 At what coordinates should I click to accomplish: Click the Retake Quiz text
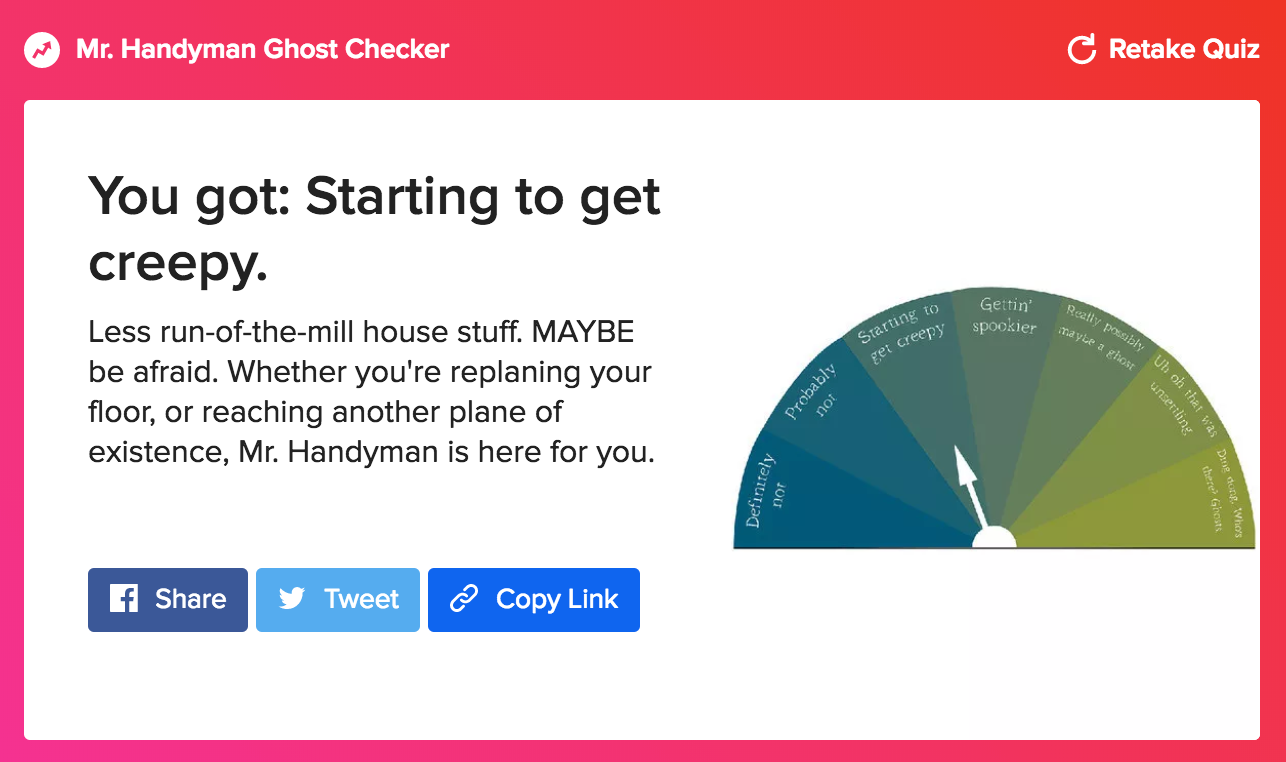(1184, 49)
